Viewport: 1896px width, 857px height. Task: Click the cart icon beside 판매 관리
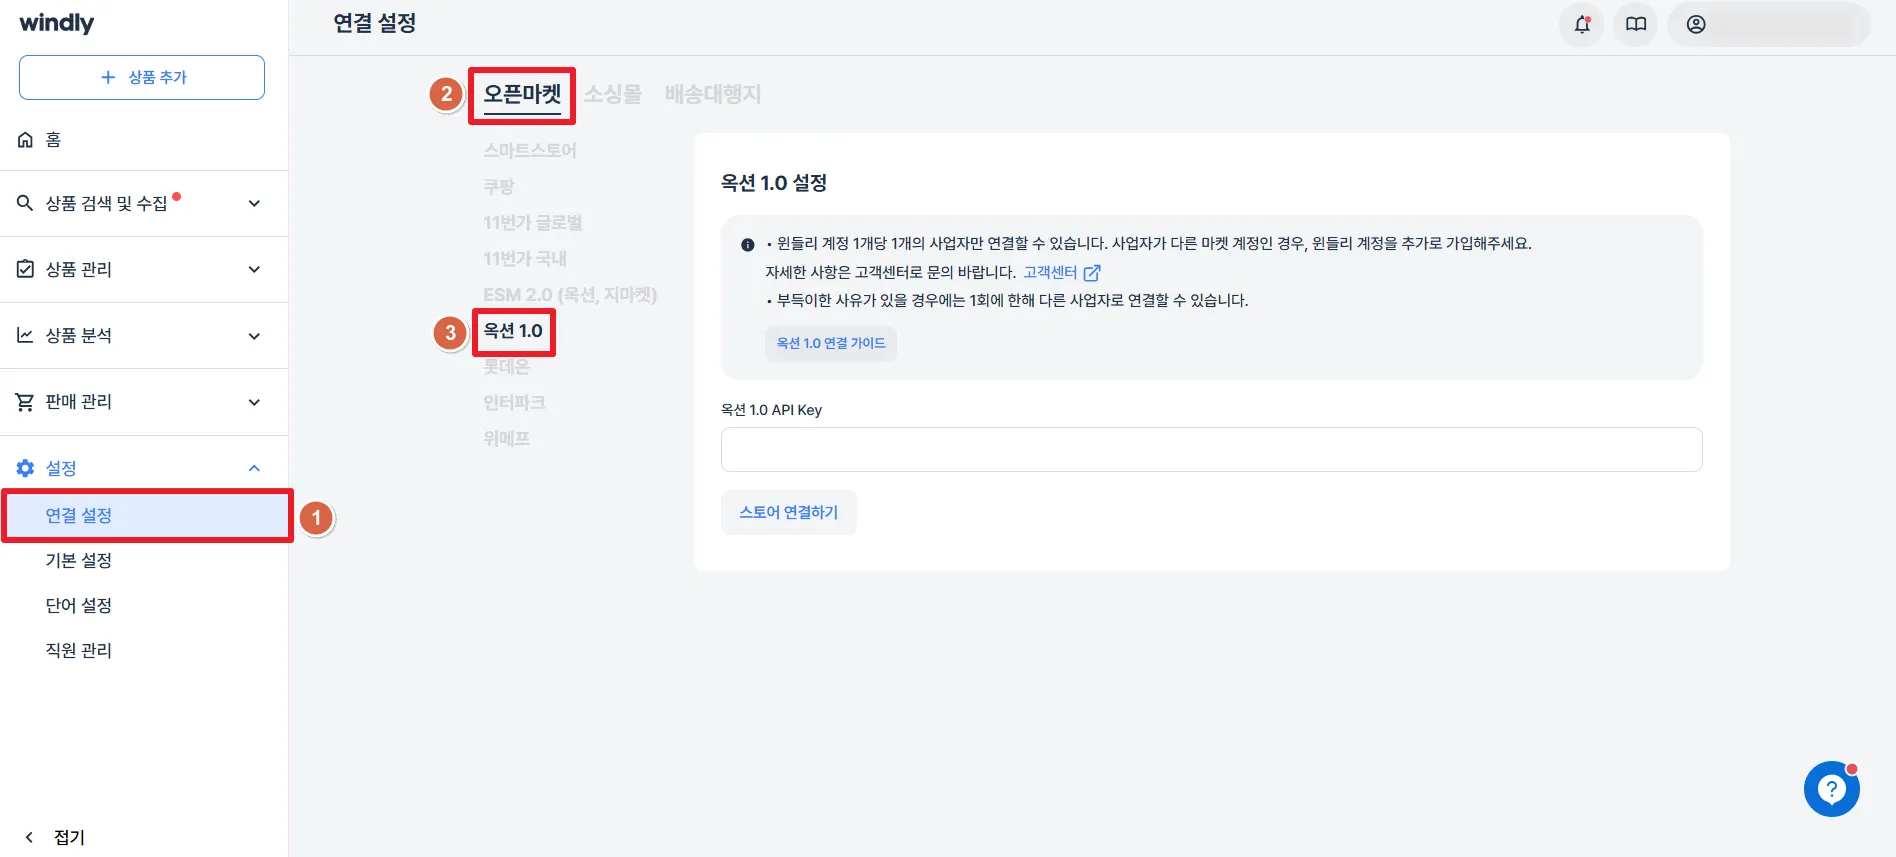coord(26,402)
